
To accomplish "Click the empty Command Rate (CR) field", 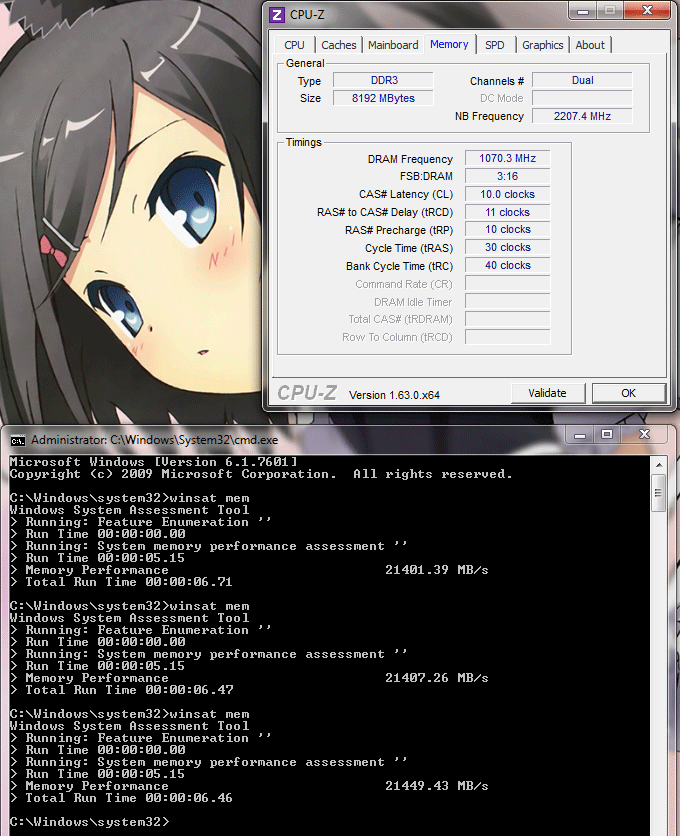I will 507,283.
